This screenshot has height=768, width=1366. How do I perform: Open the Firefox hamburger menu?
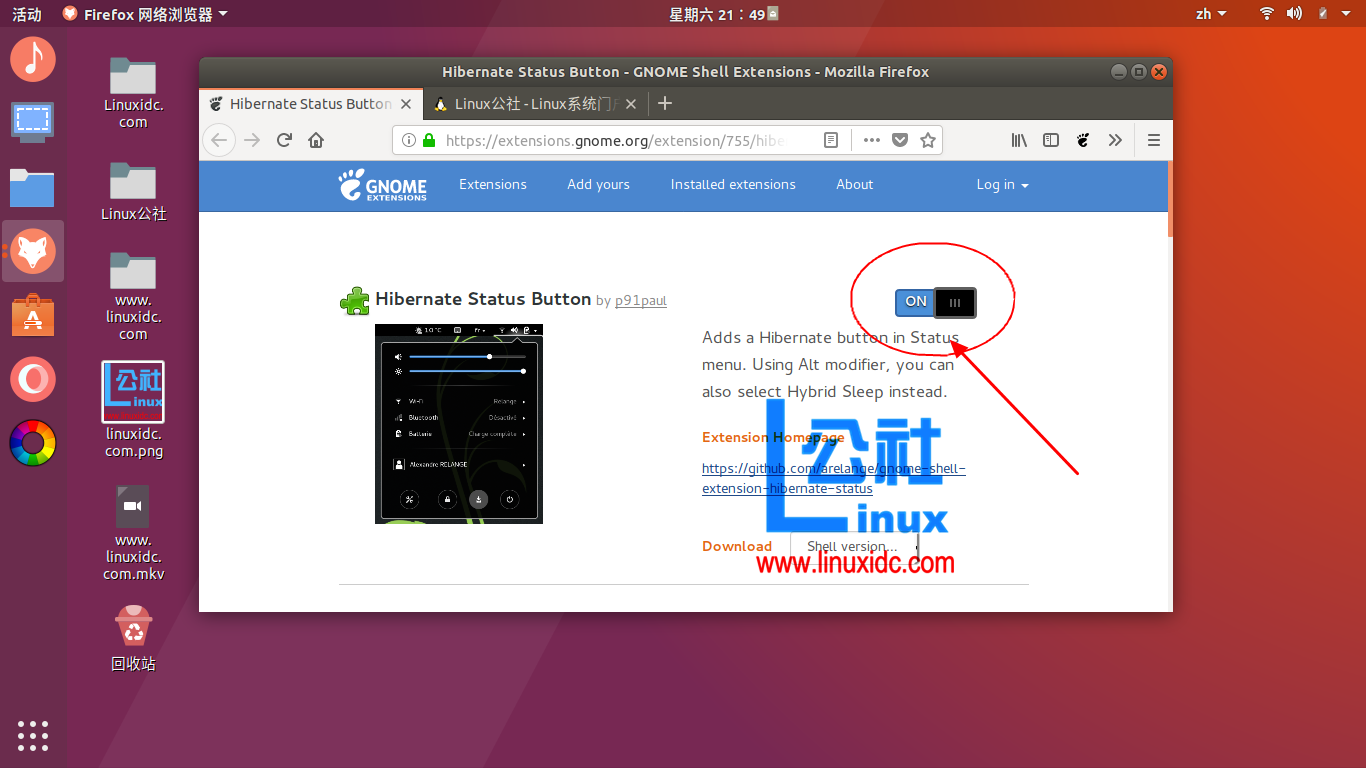1153,141
